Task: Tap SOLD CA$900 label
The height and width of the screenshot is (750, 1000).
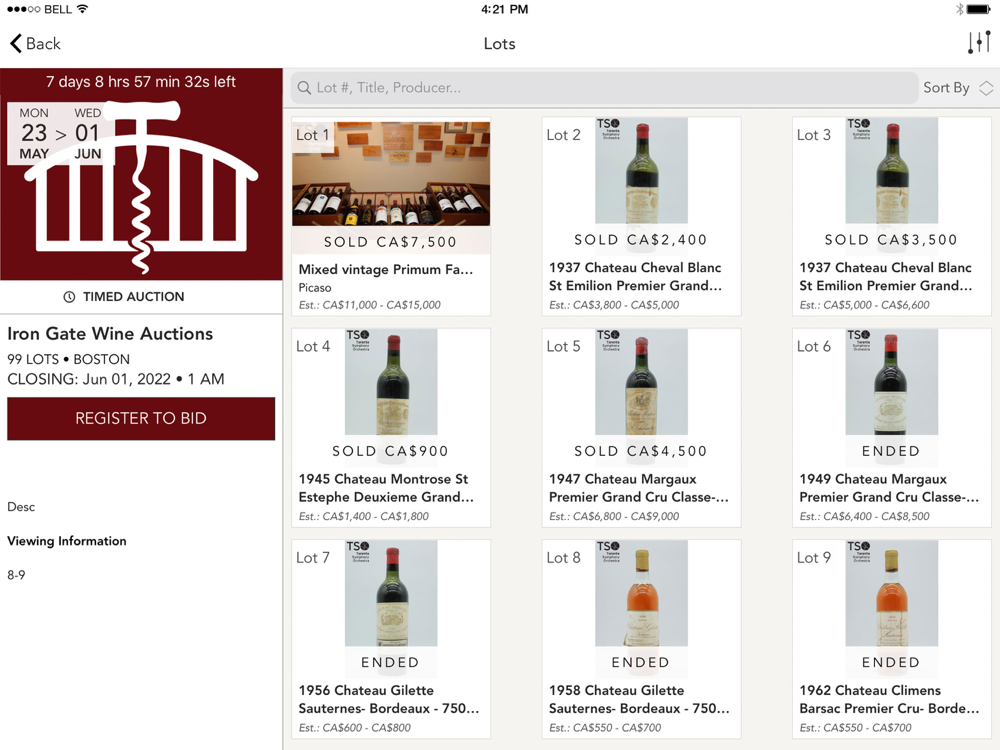Action: (390, 451)
